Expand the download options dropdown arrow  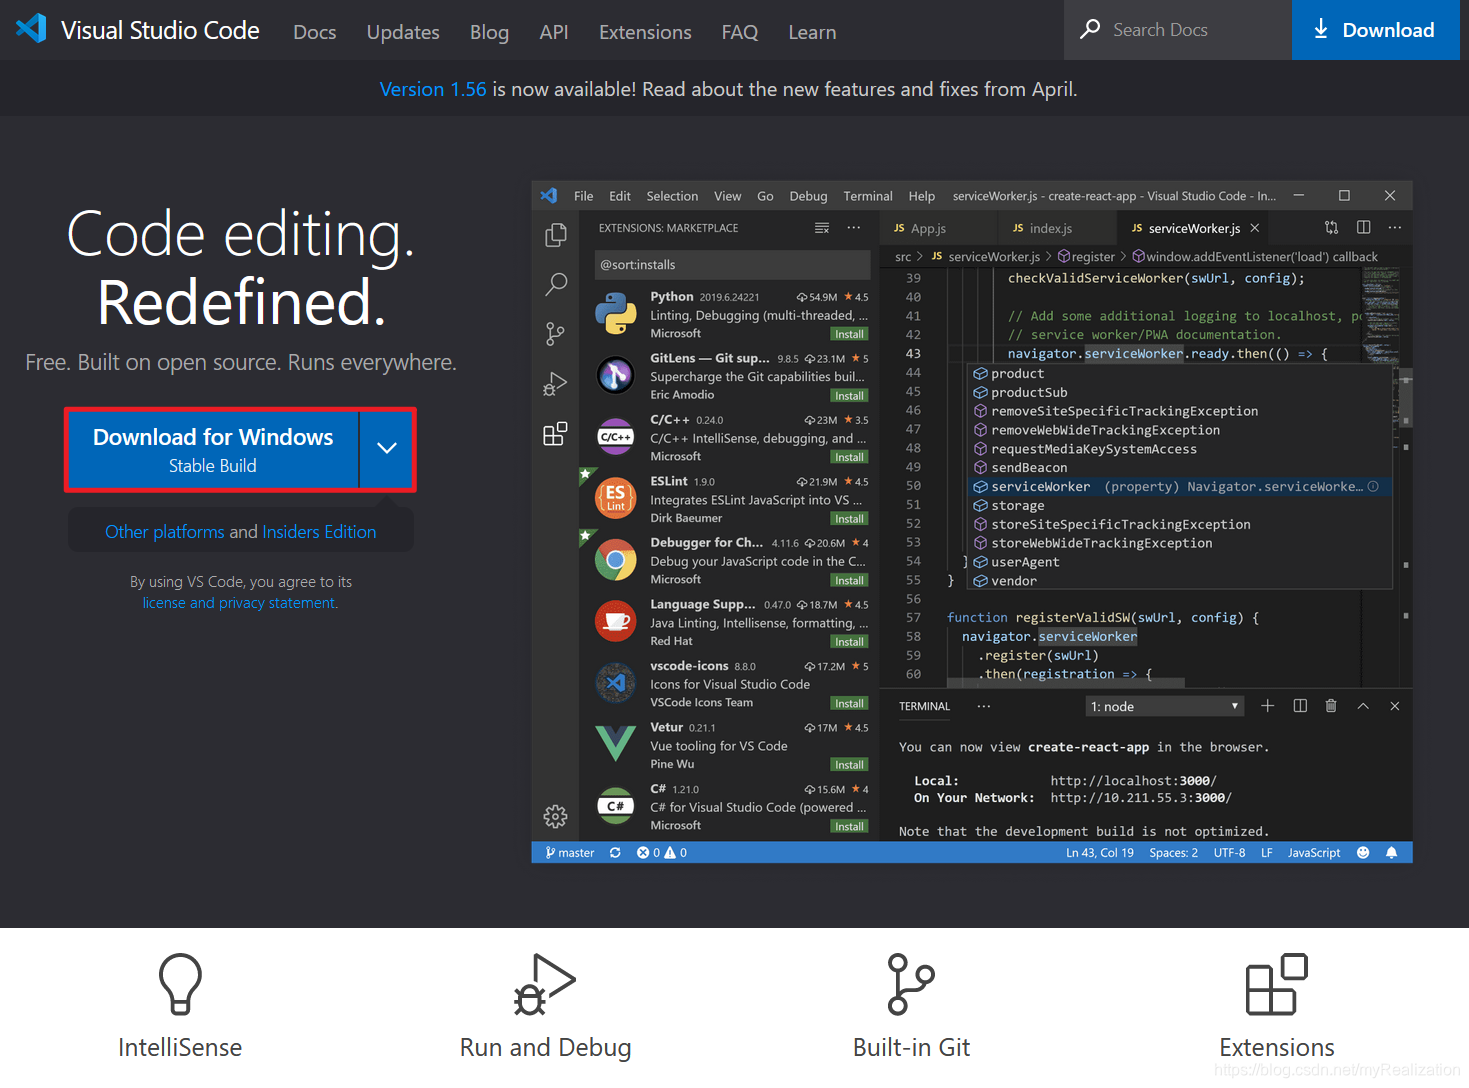click(387, 449)
